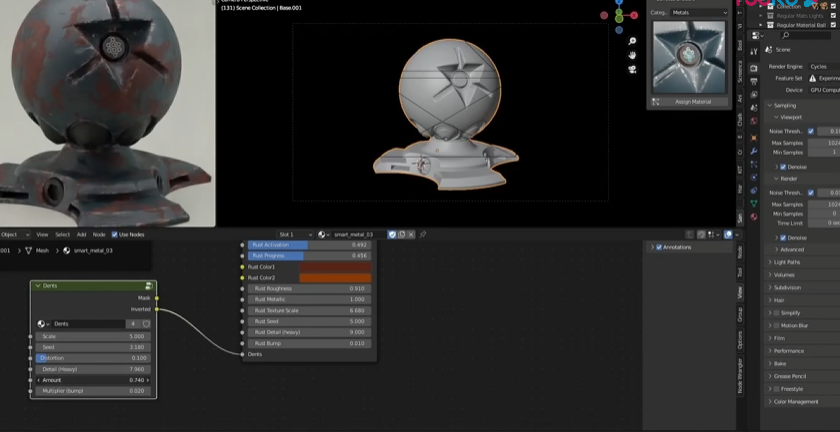Open the Render properties tab icon
Screen dimensions: 840x432
pyautogui.click(x=754, y=68)
